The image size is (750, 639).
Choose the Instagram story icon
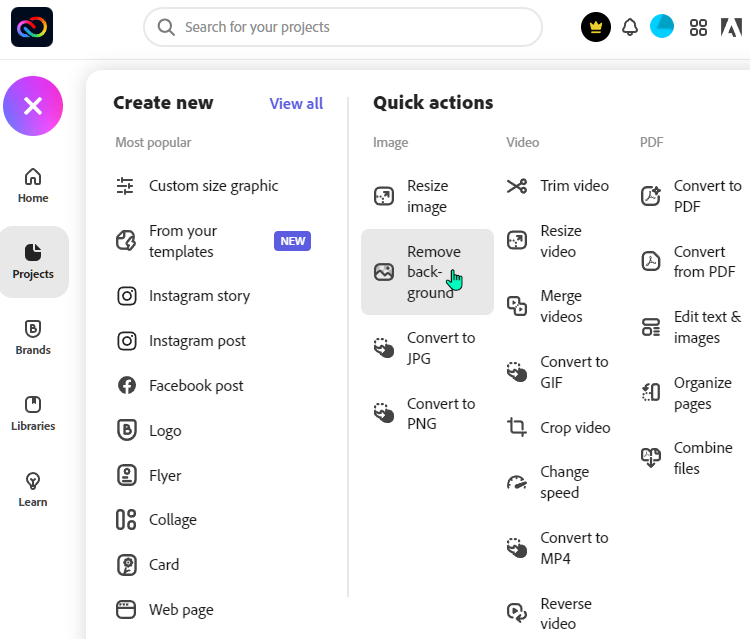click(127, 296)
